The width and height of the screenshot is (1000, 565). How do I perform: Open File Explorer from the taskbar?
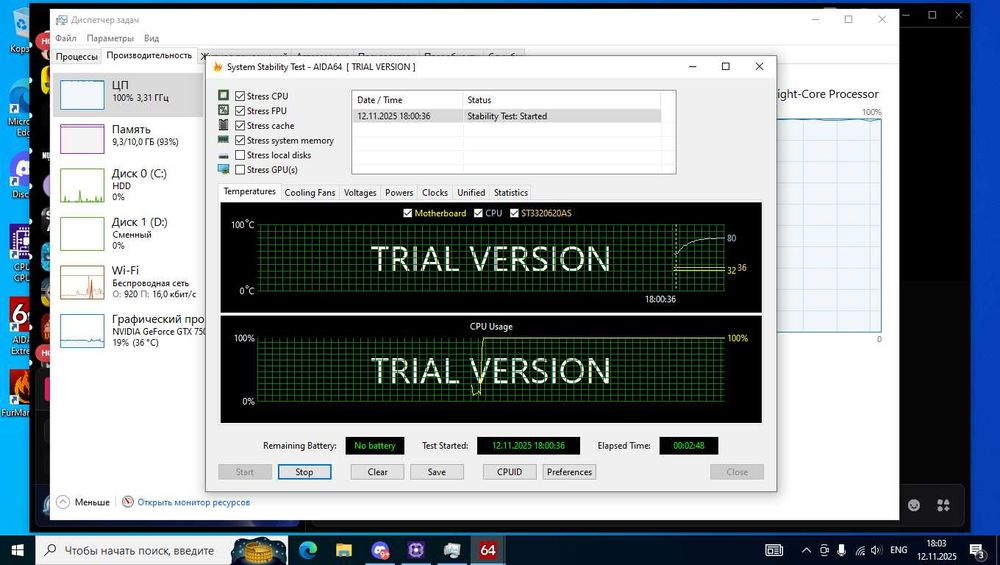tap(343, 550)
